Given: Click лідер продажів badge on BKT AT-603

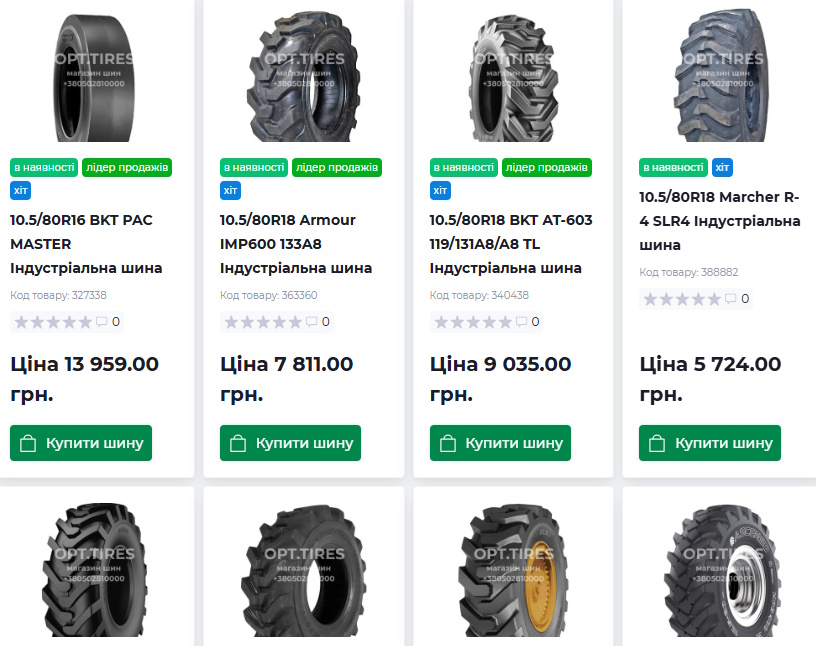Looking at the screenshot, I should click(546, 167).
